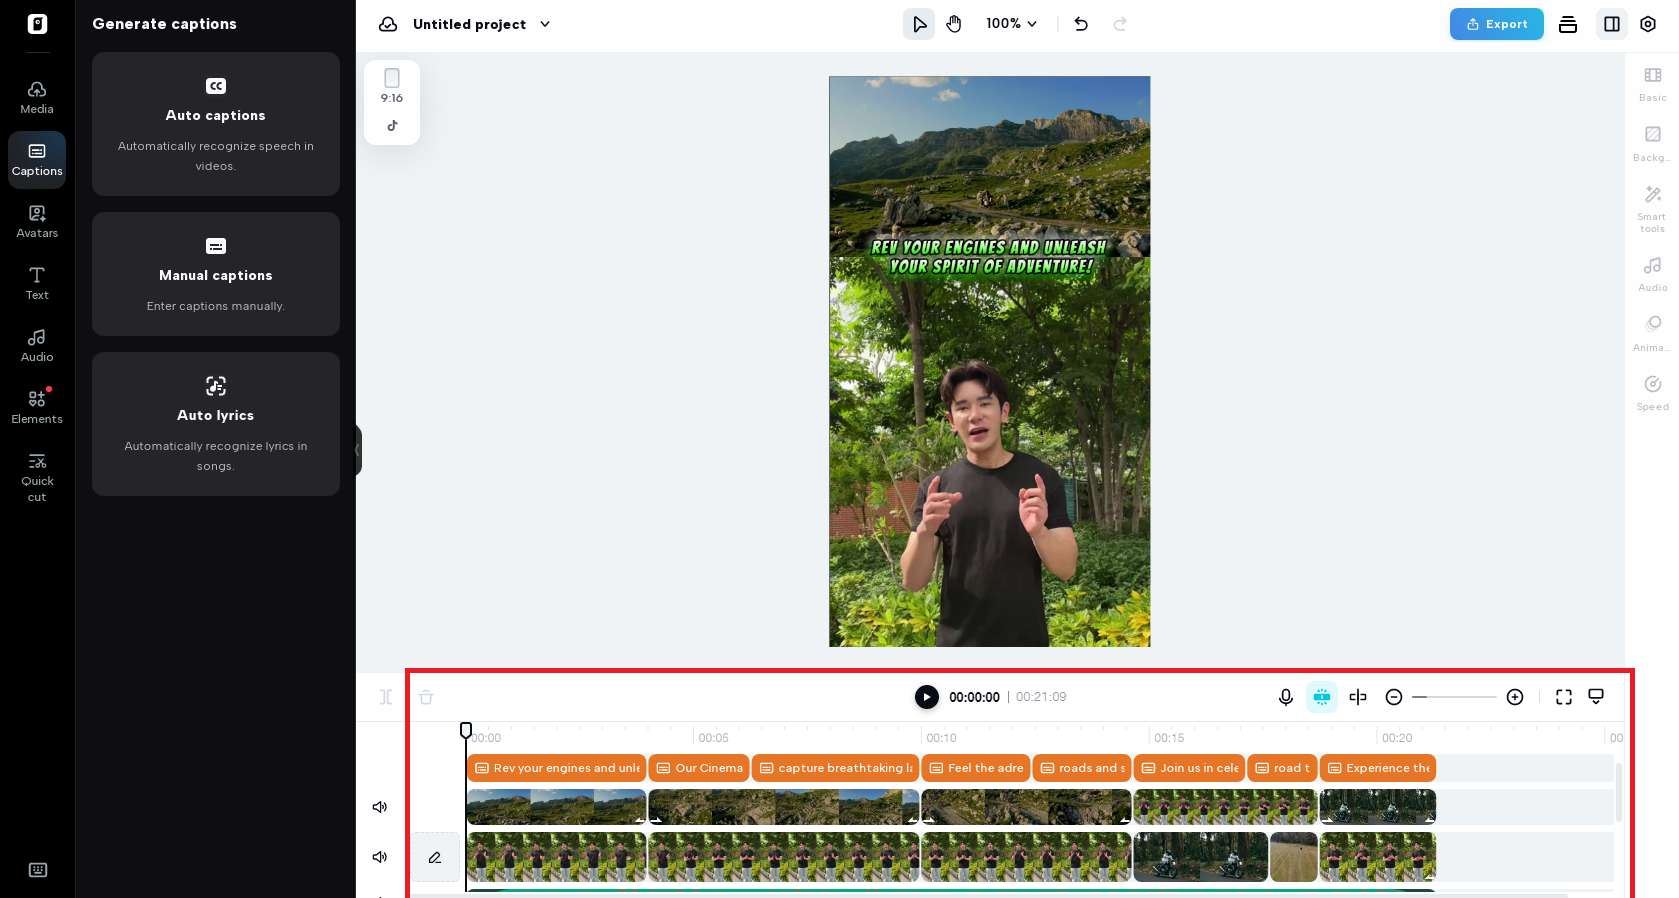Image resolution: width=1679 pixels, height=898 pixels.
Task: Select the motorcycle clip in lower track
Action: click(1200, 857)
